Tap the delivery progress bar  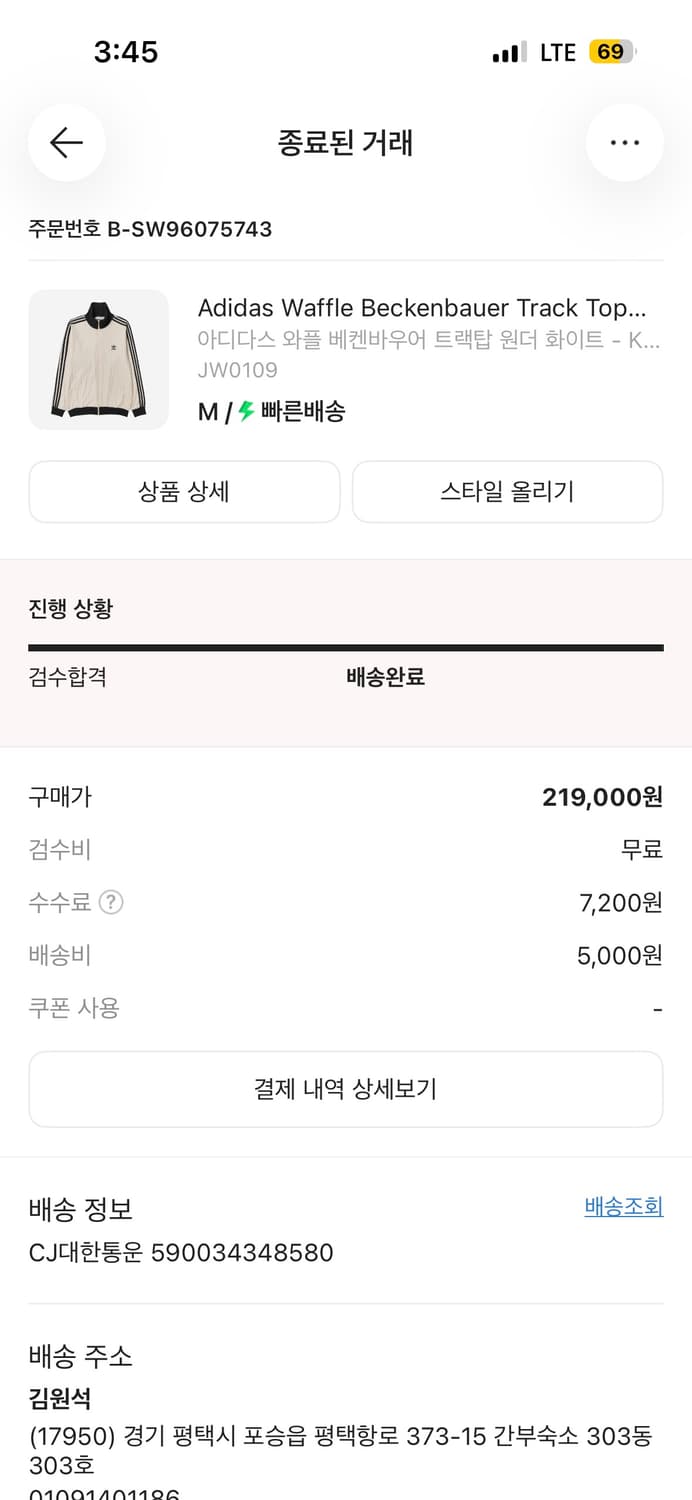point(346,648)
